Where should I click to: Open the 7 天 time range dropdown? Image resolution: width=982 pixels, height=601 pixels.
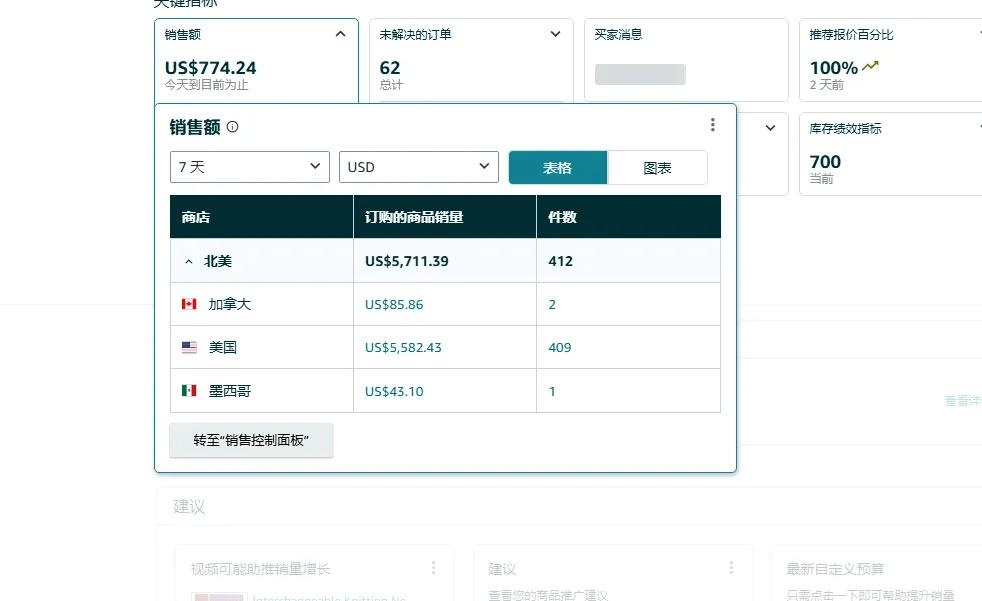click(250, 167)
